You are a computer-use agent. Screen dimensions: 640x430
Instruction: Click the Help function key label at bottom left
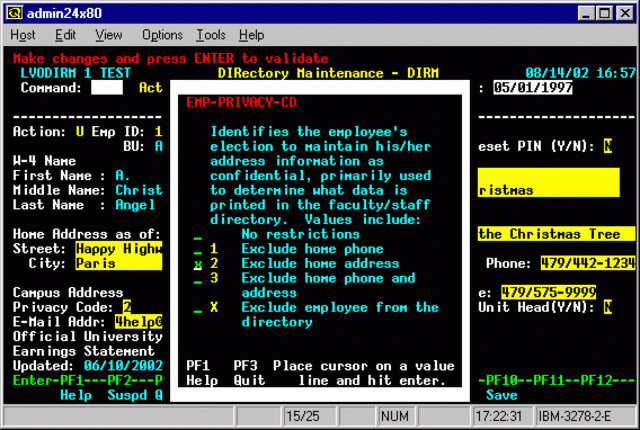tap(76, 395)
